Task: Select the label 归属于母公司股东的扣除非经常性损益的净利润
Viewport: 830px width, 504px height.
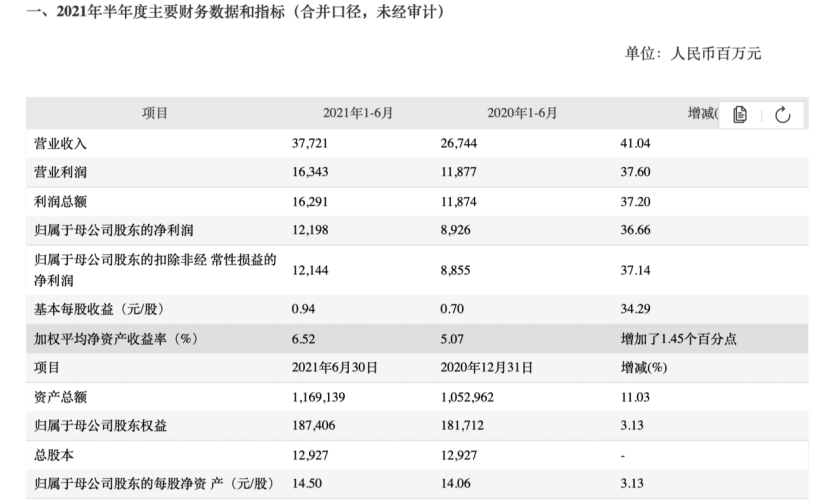Action: [x=155, y=270]
